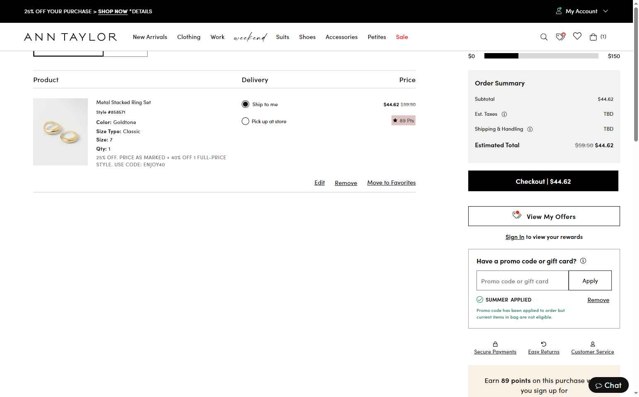Click the SUMMER APPLIED check icon
This screenshot has width=639, height=397.
pyautogui.click(x=480, y=300)
